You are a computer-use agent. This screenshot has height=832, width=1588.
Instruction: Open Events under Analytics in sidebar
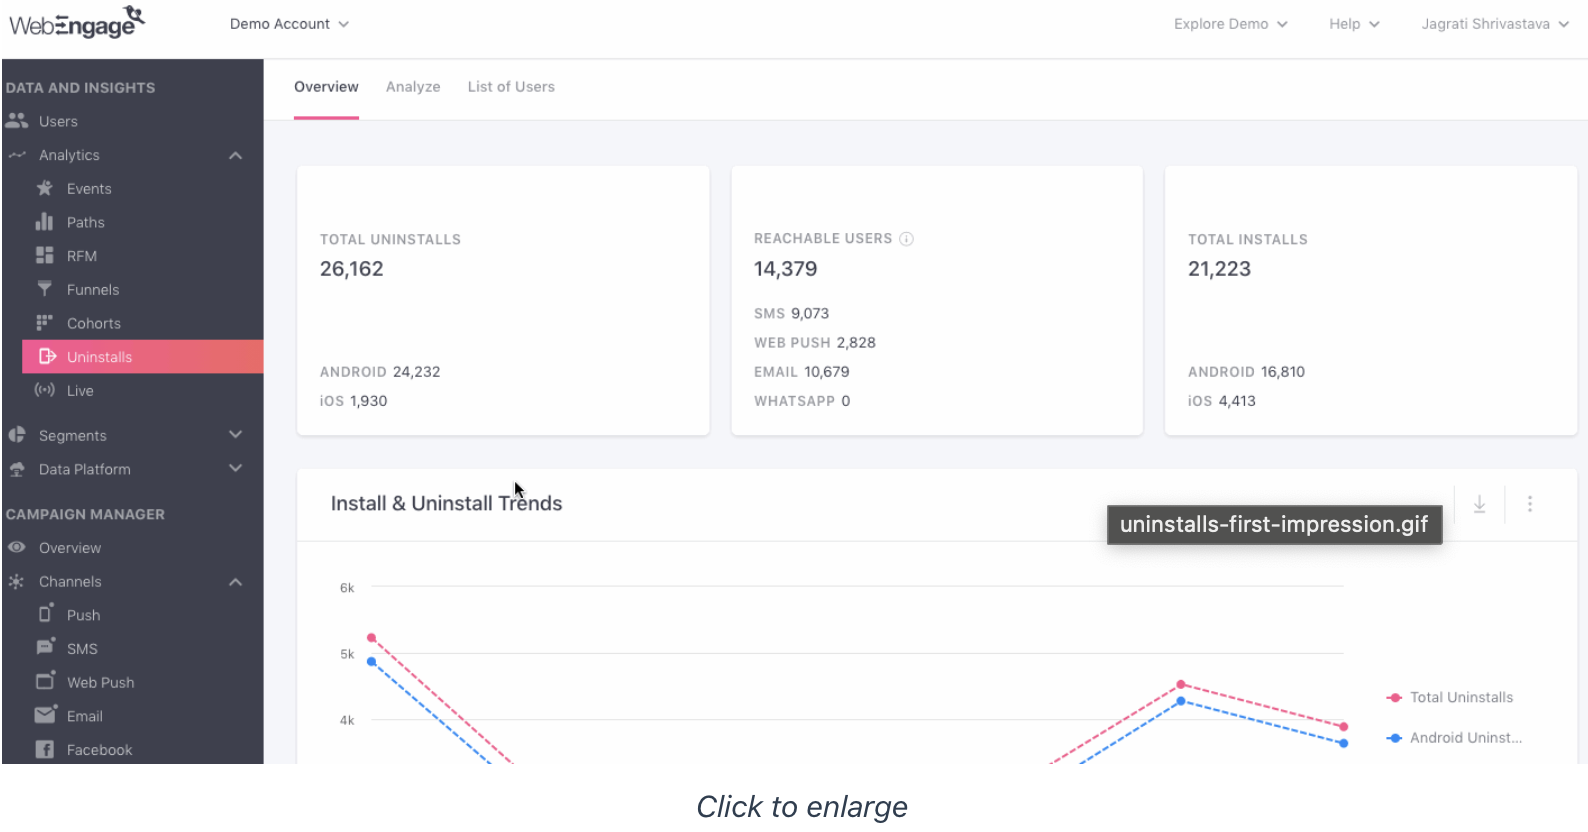(x=88, y=189)
